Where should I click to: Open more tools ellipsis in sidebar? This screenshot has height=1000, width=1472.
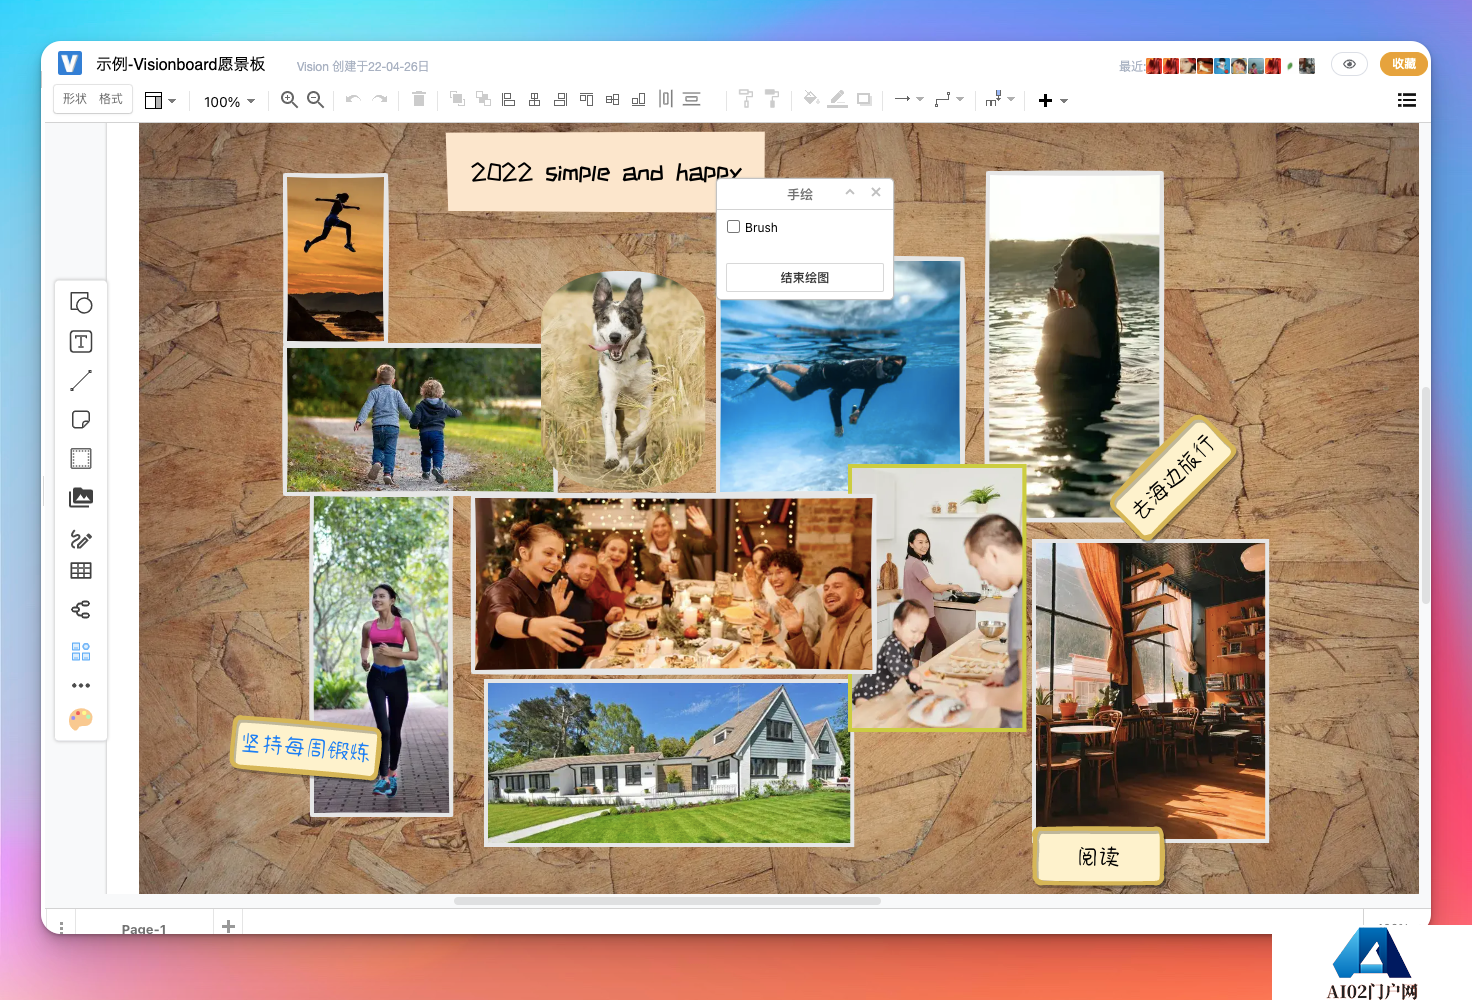pos(81,686)
